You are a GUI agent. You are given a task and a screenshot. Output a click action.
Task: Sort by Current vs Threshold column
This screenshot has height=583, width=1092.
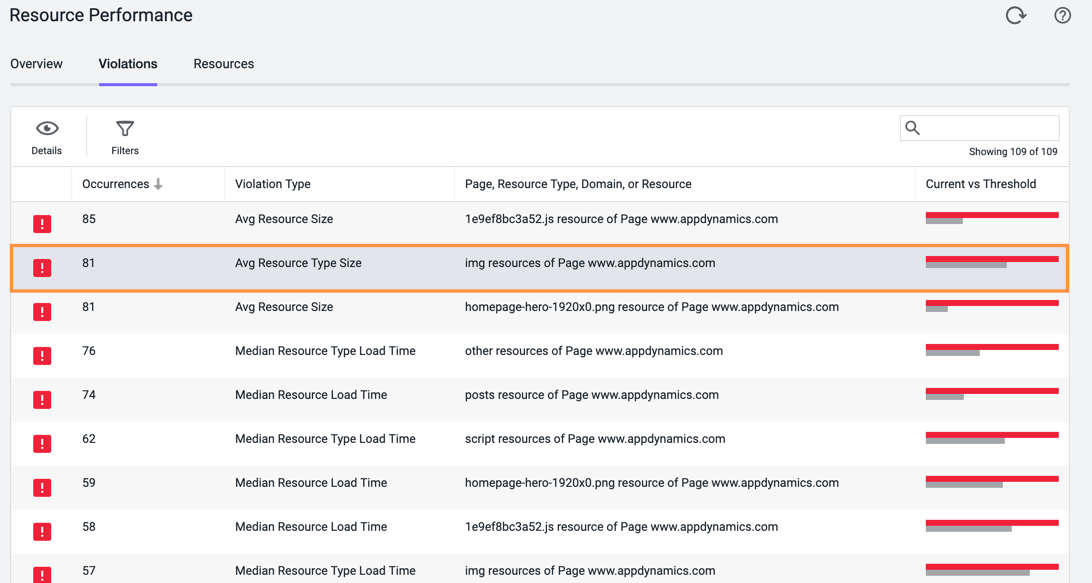point(981,184)
